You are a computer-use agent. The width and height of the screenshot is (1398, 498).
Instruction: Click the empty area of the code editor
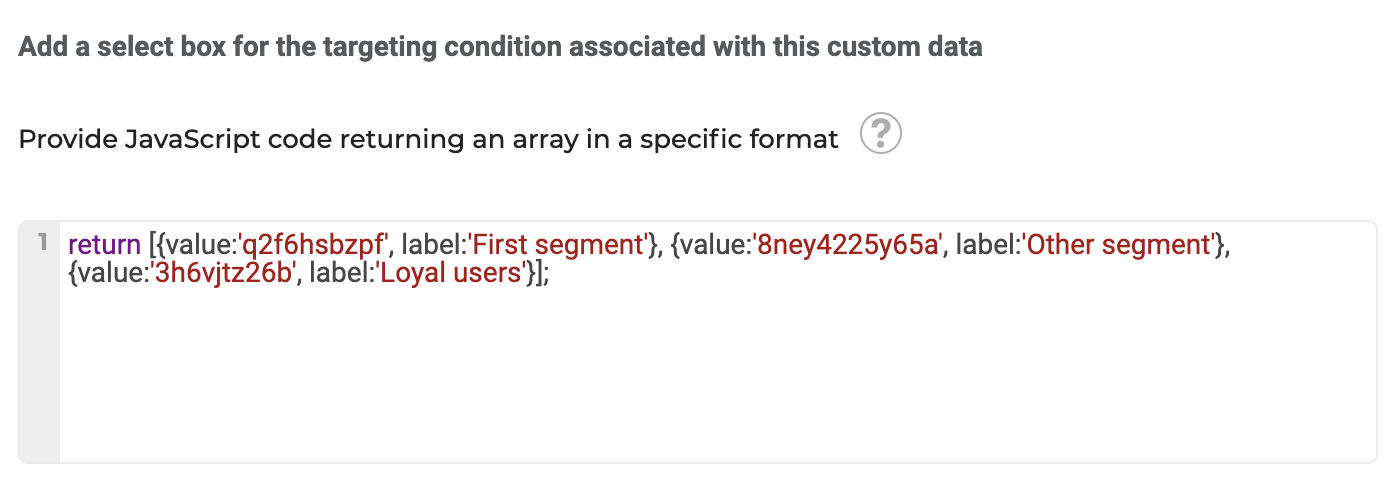point(717,380)
